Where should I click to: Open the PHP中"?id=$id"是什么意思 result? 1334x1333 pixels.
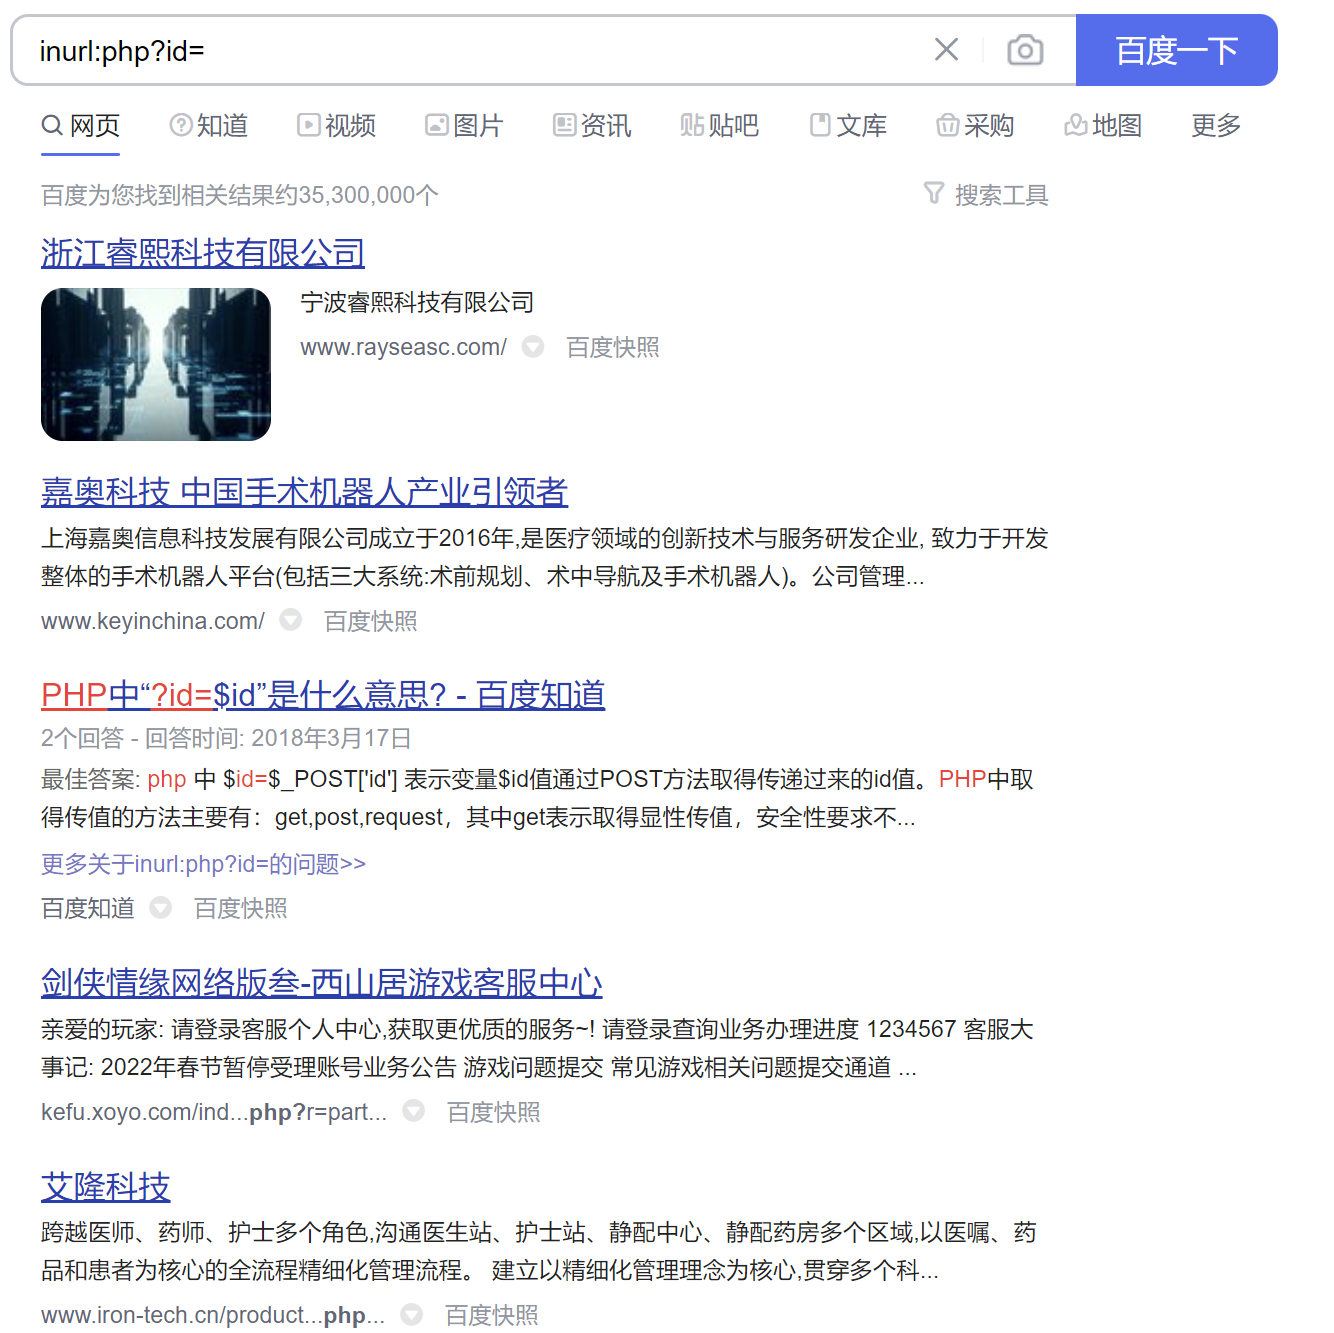(x=323, y=695)
